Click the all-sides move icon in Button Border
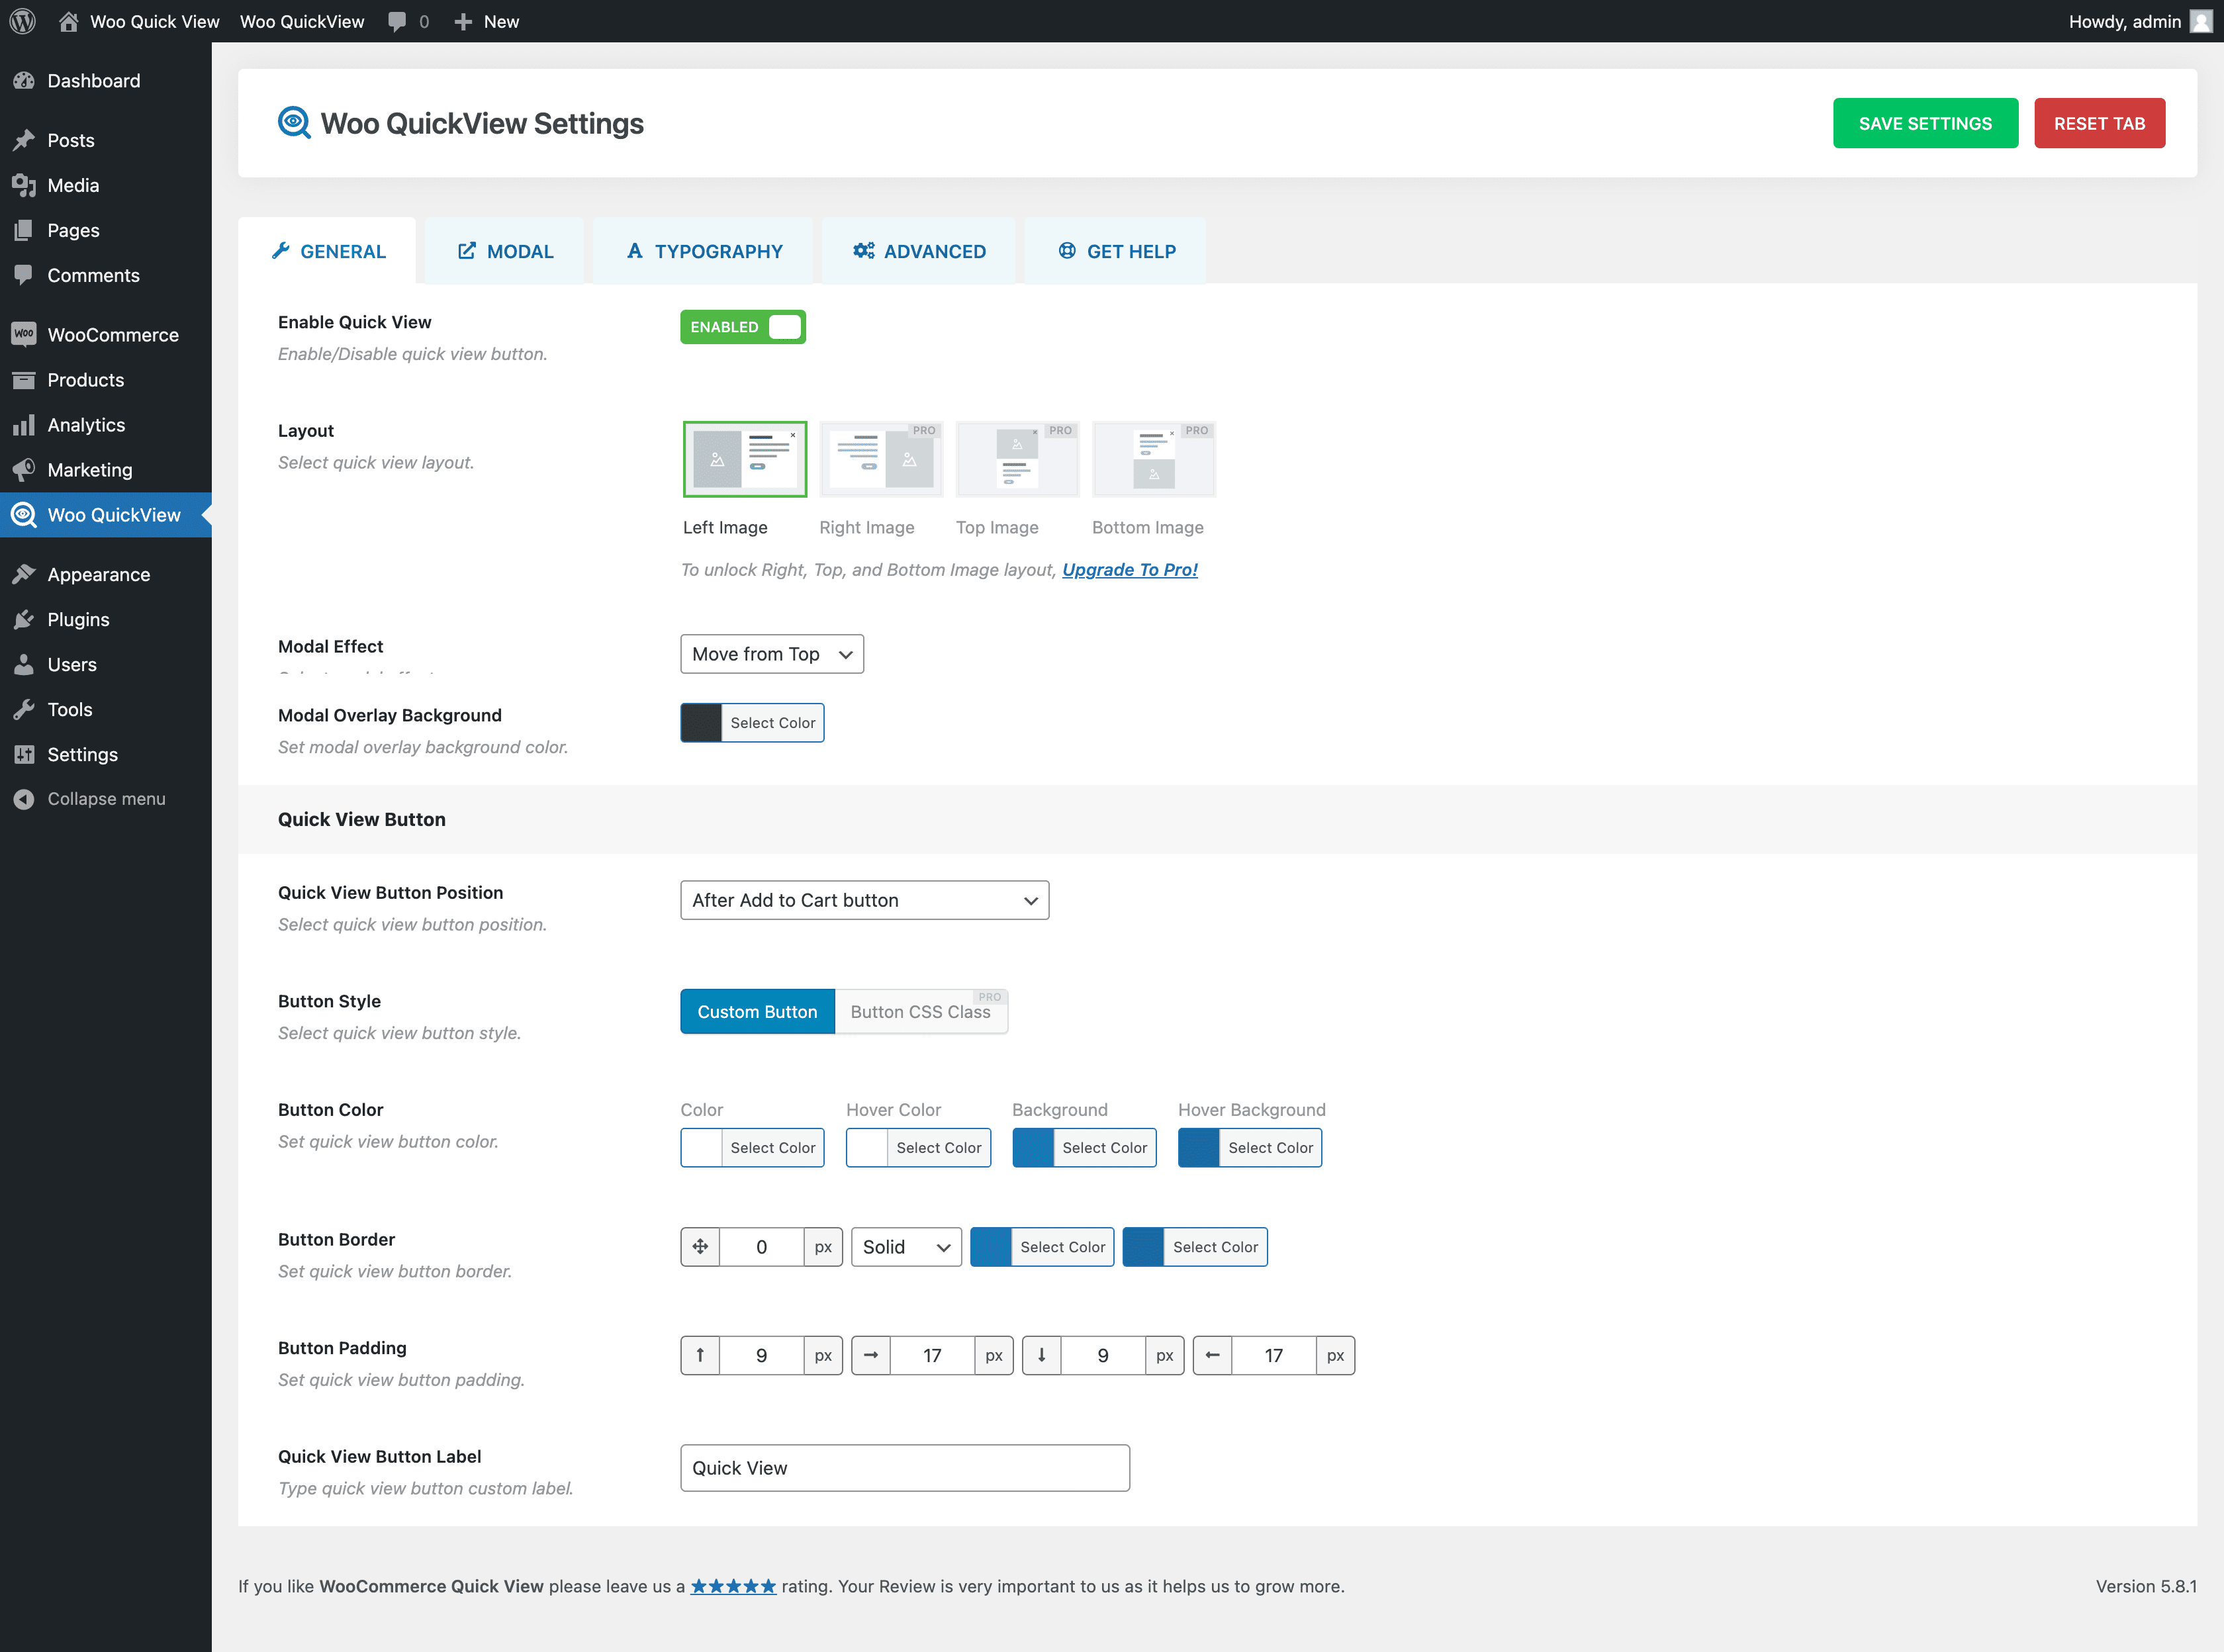Image resolution: width=2224 pixels, height=1652 pixels. (x=700, y=1246)
